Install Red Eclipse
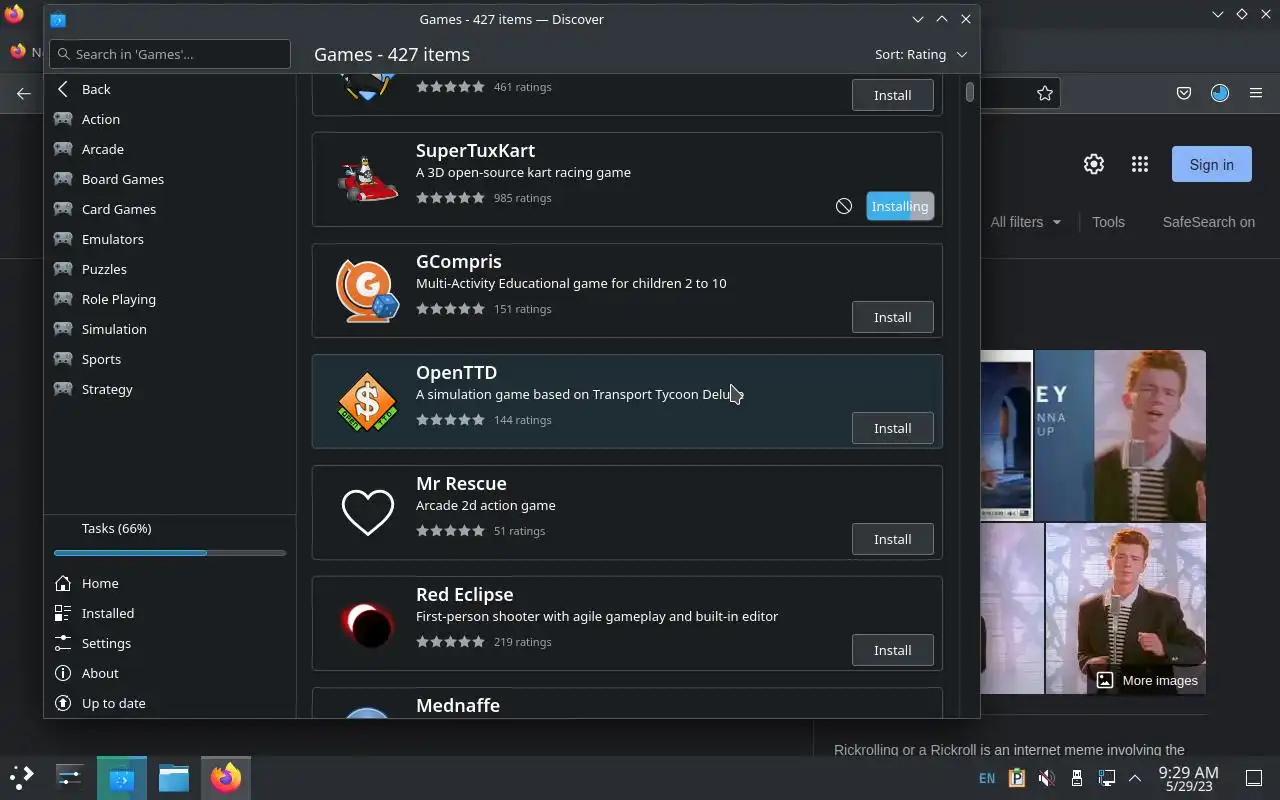Screen dimensions: 1280x800 click(892, 650)
